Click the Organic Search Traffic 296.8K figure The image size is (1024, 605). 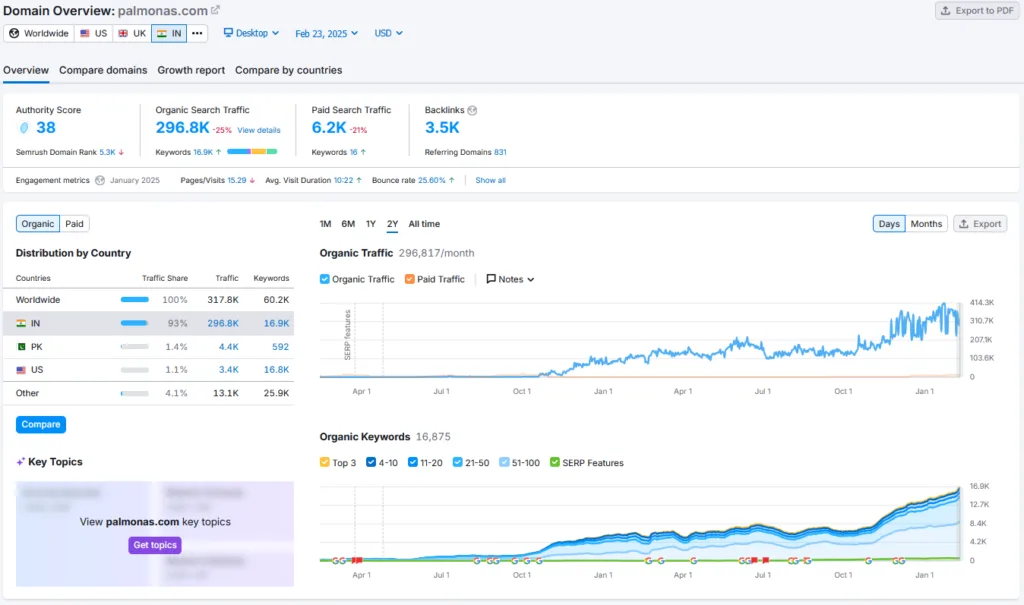click(182, 127)
